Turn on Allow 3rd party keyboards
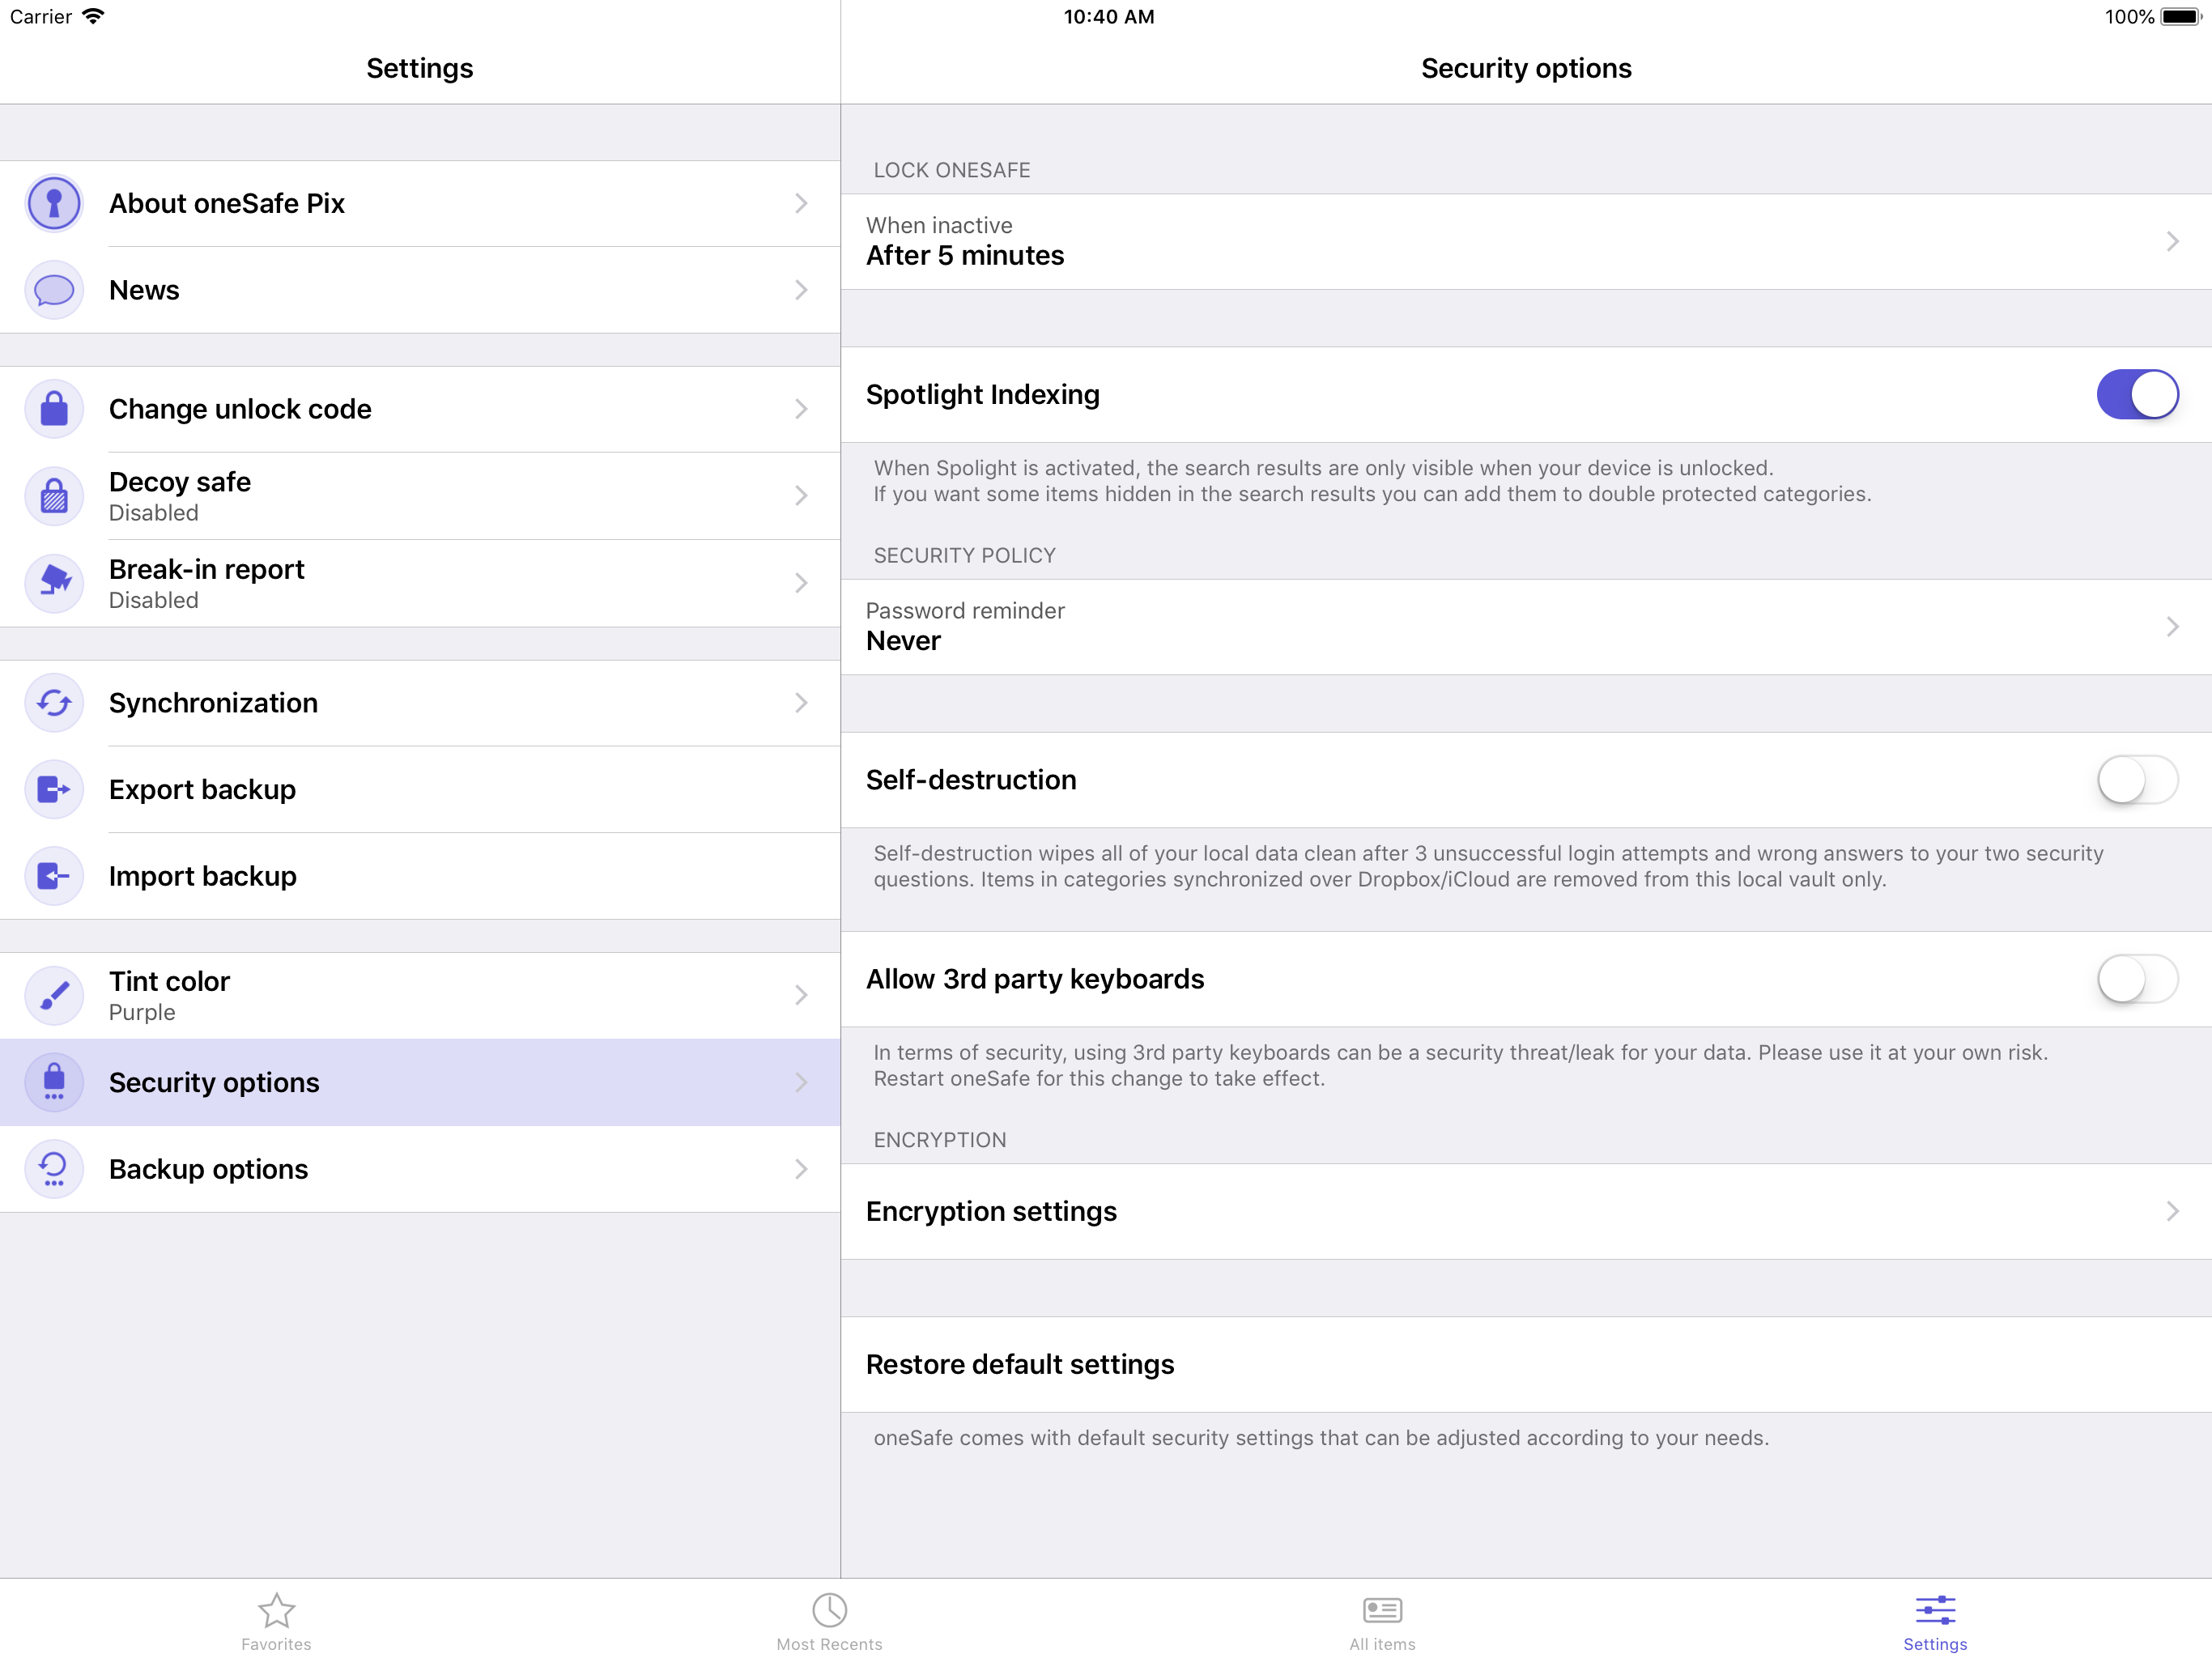Viewport: 2212px width, 1658px height. pyautogui.click(x=2136, y=979)
